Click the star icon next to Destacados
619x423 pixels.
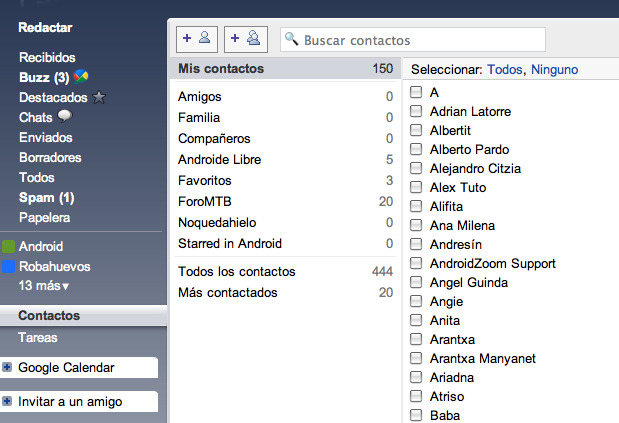pyautogui.click(x=98, y=97)
